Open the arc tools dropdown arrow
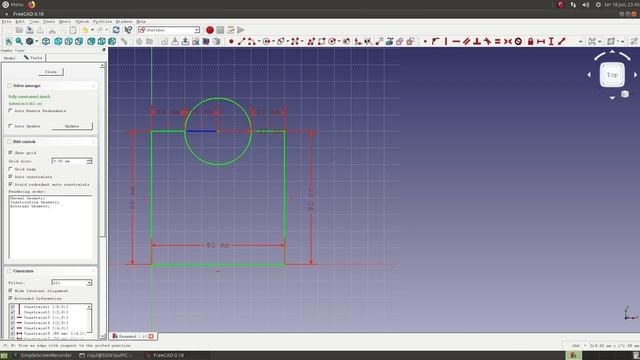The height and width of the screenshot is (360, 640). click(x=259, y=41)
